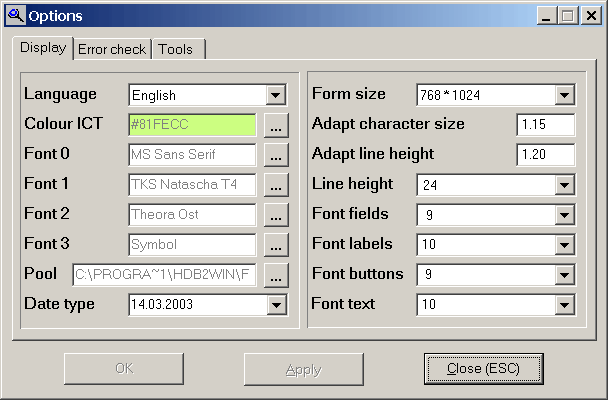Expand the Font fields size dropdown

click(x=565, y=215)
